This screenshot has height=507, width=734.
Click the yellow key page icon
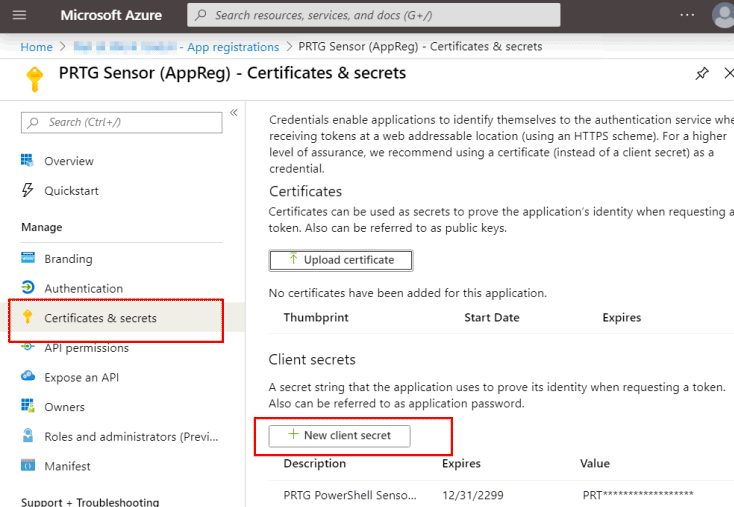tap(35, 79)
